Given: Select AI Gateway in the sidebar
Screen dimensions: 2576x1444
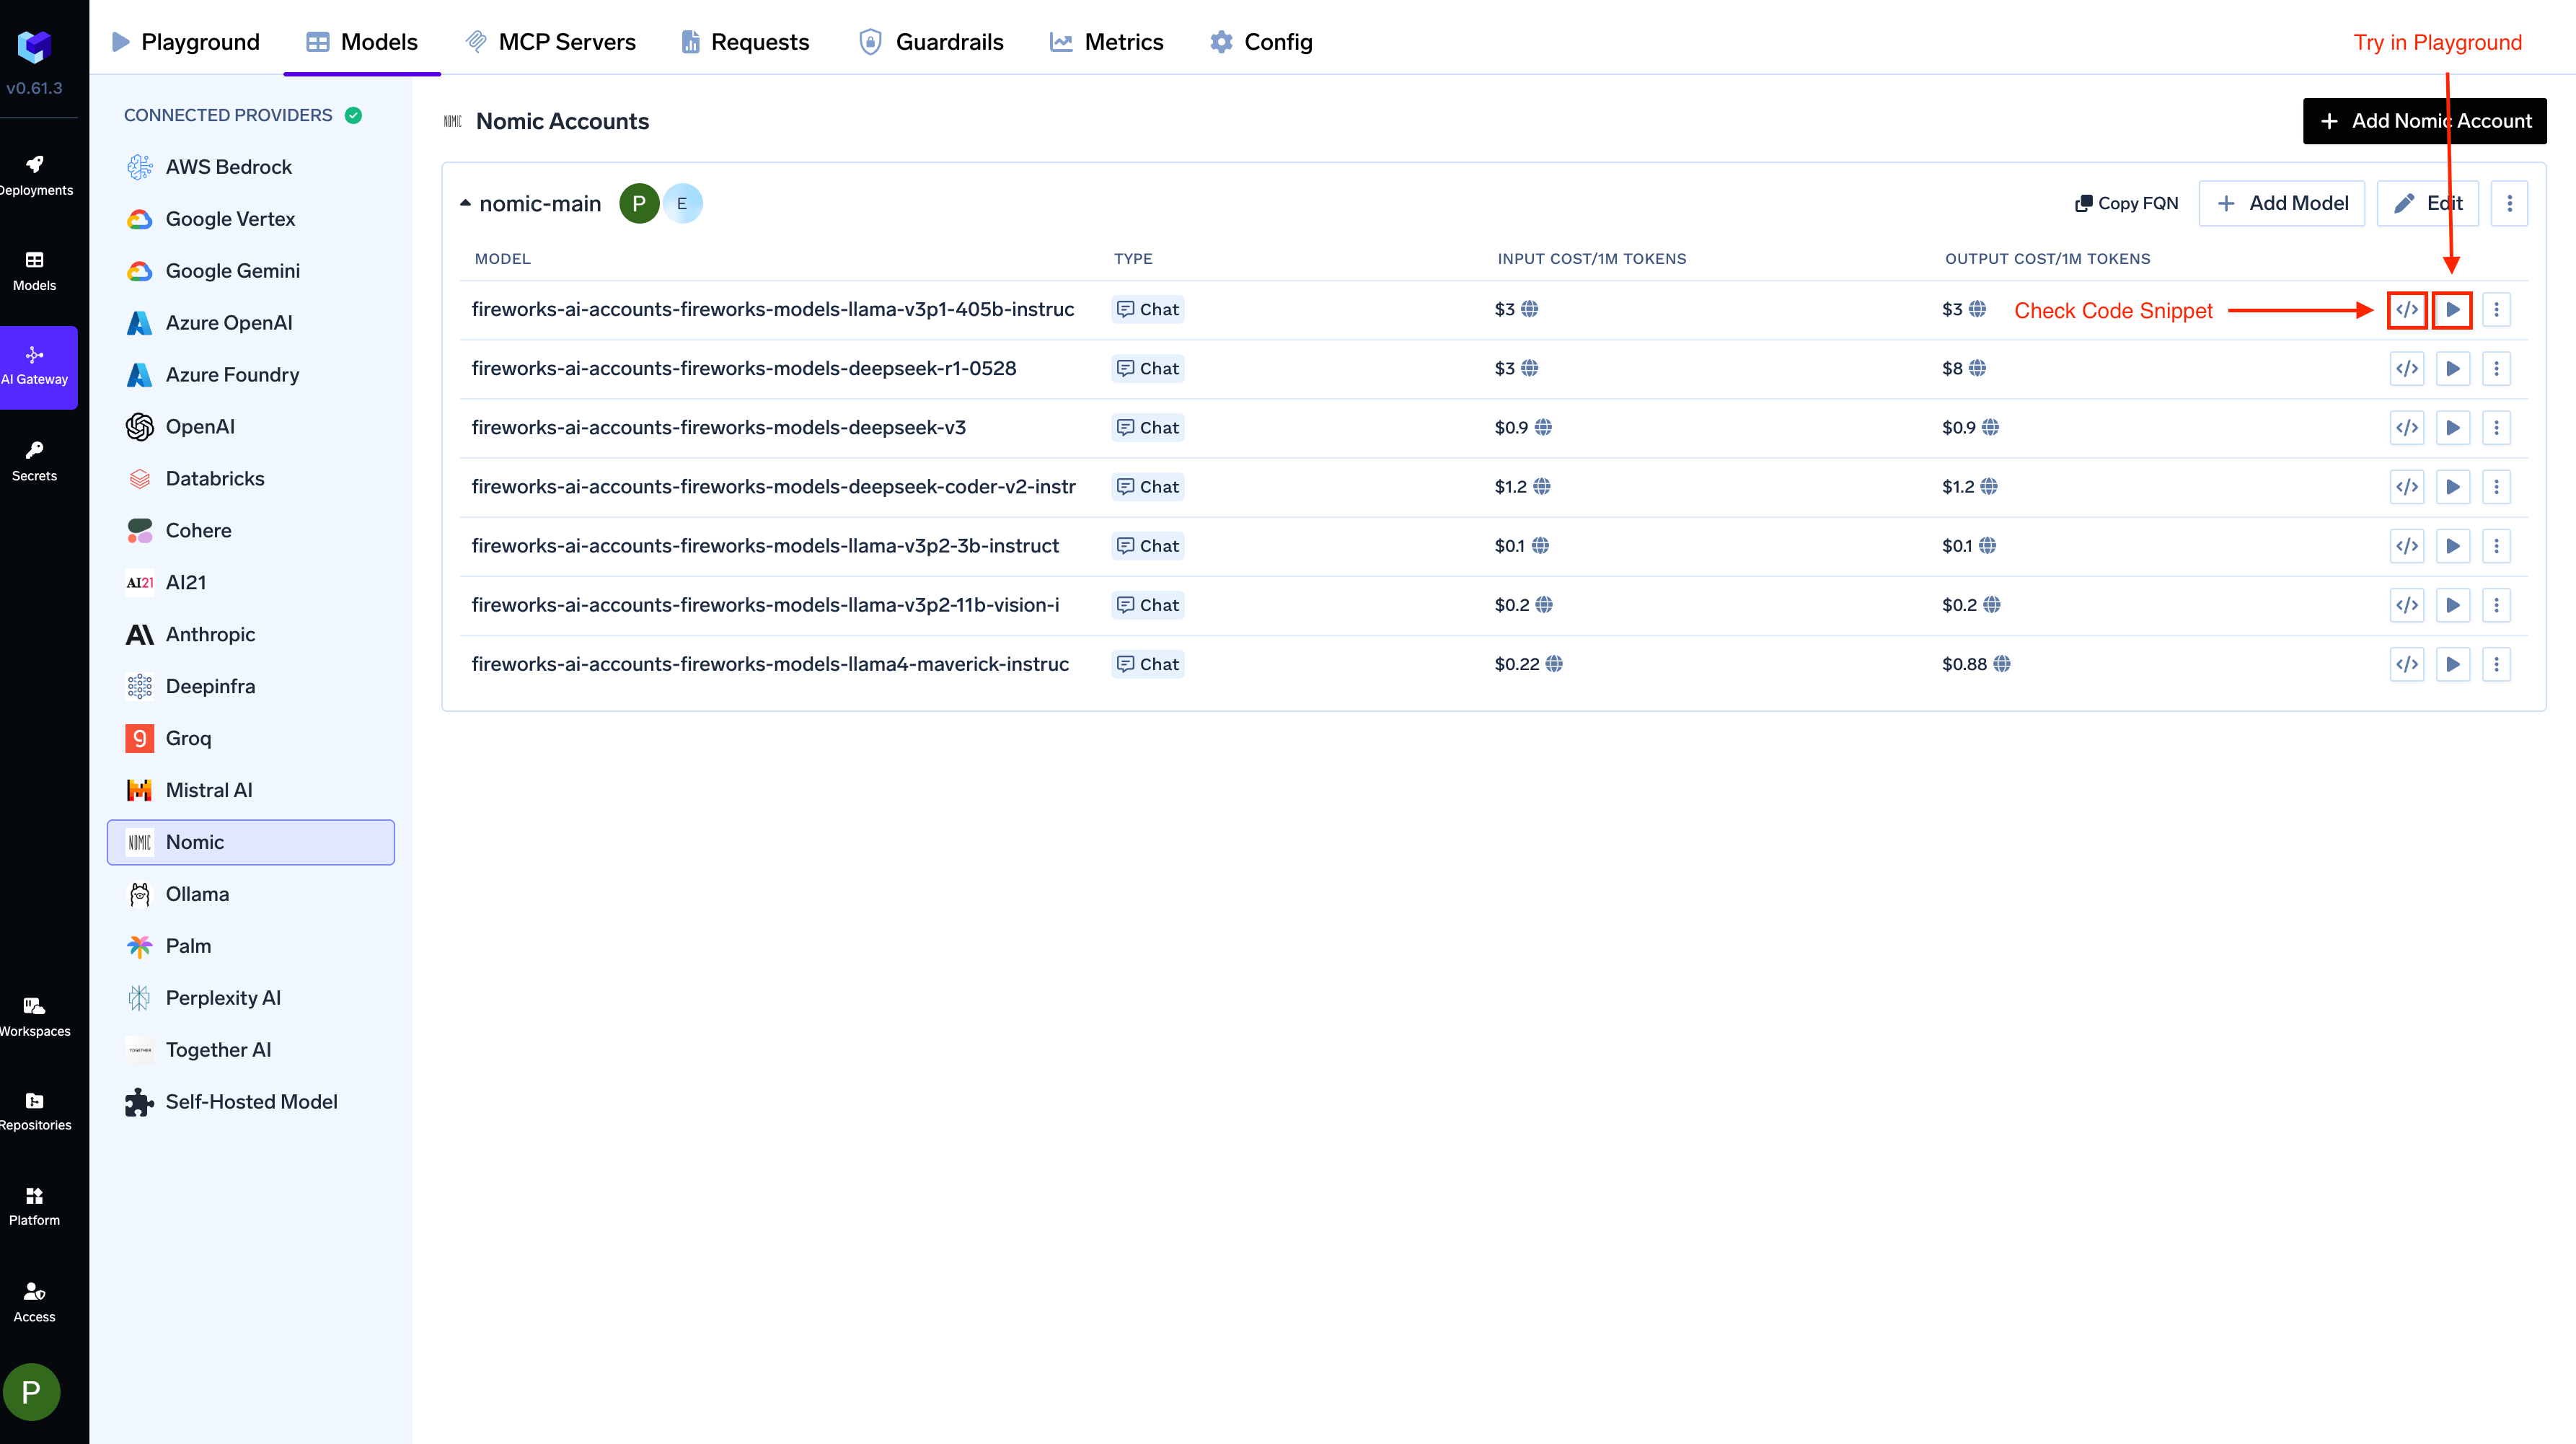Looking at the screenshot, I should click(x=36, y=367).
